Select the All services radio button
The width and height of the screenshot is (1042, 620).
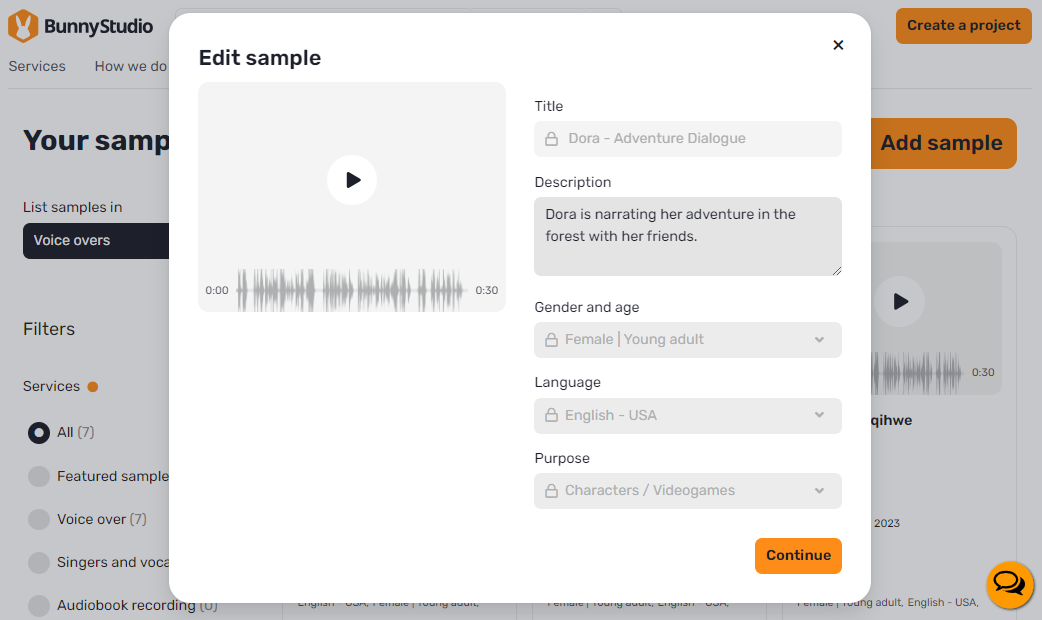coord(39,433)
